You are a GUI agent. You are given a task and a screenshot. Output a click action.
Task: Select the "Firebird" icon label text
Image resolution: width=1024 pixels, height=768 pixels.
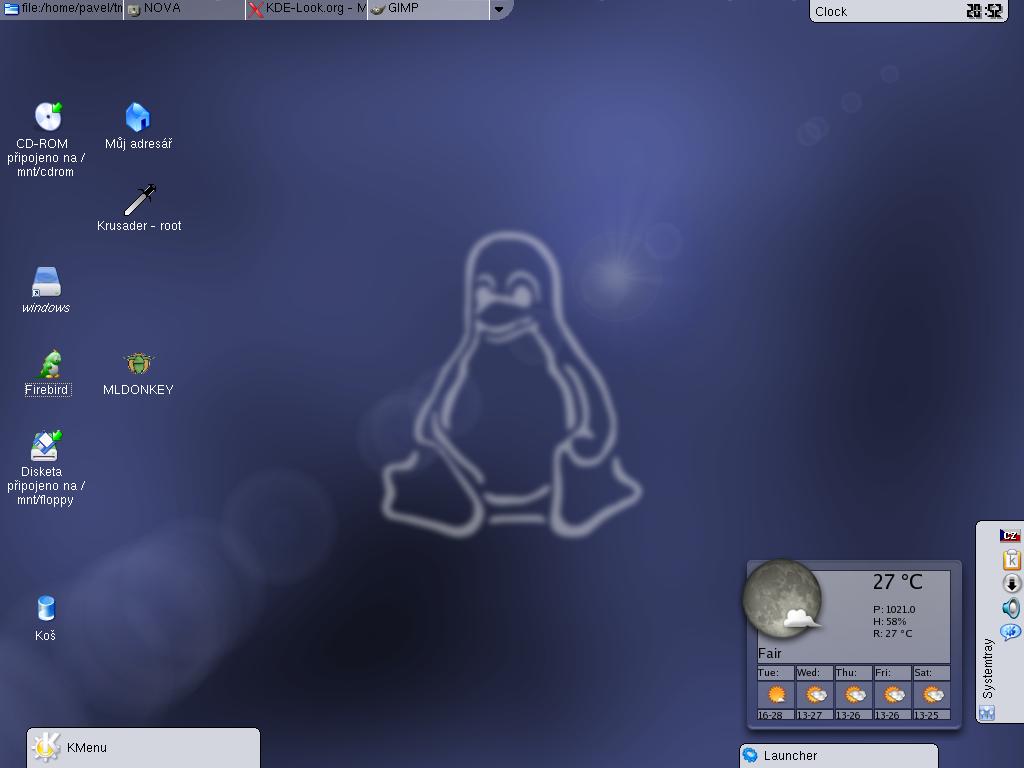pos(46,390)
